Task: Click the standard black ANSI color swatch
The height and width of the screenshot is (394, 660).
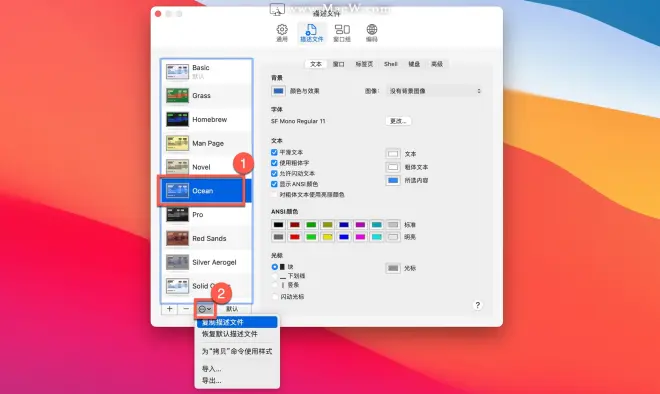Action: point(278,225)
